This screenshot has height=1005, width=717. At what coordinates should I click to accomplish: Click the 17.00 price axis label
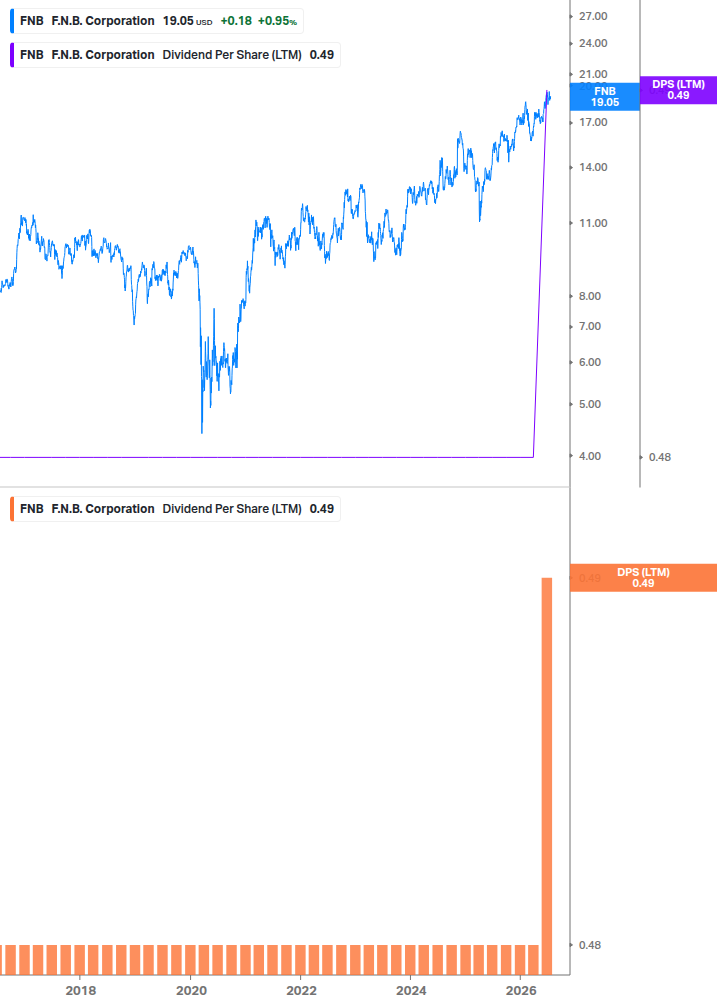point(593,122)
